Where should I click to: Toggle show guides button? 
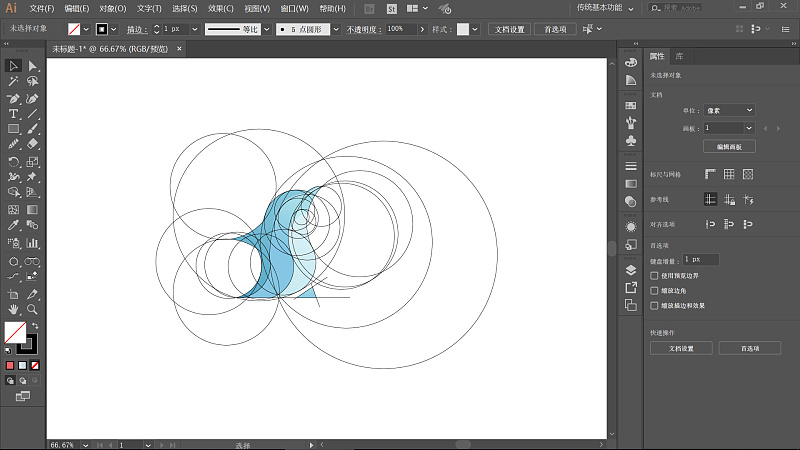710,199
